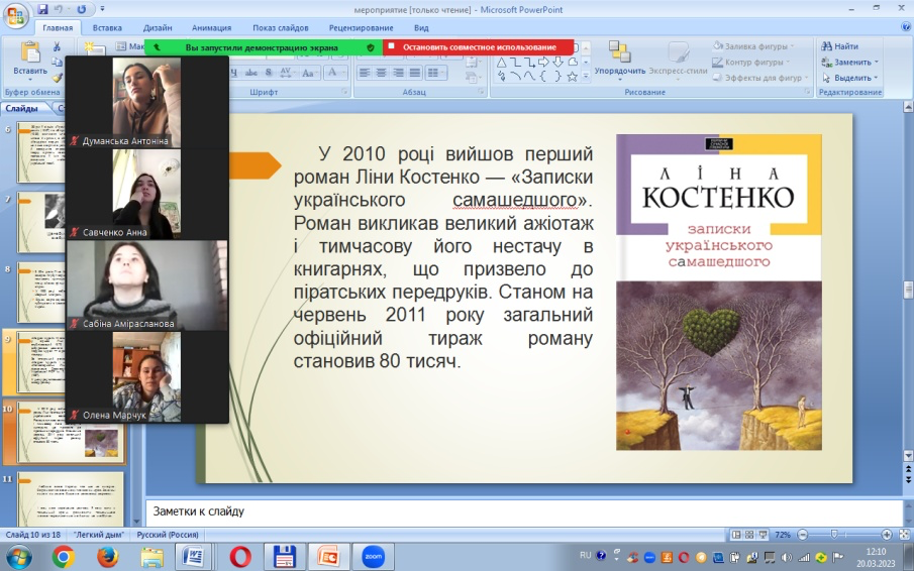The width and height of the screenshot is (914, 572).
Task: Switch to slide sorter view
Action: click(749, 535)
